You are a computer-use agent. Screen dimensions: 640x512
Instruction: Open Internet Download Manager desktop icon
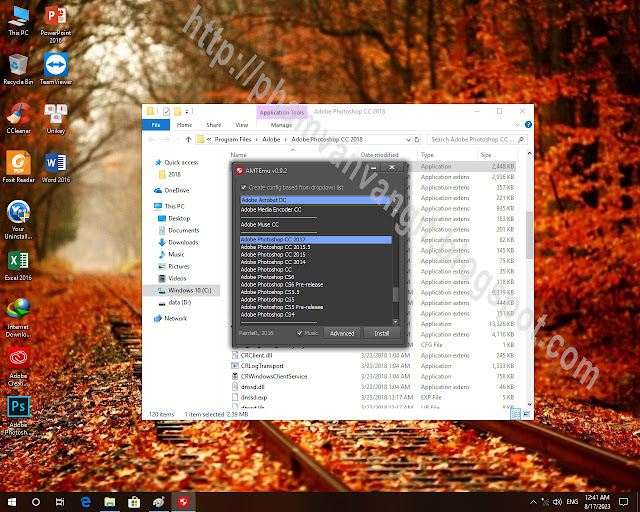(x=18, y=318)
